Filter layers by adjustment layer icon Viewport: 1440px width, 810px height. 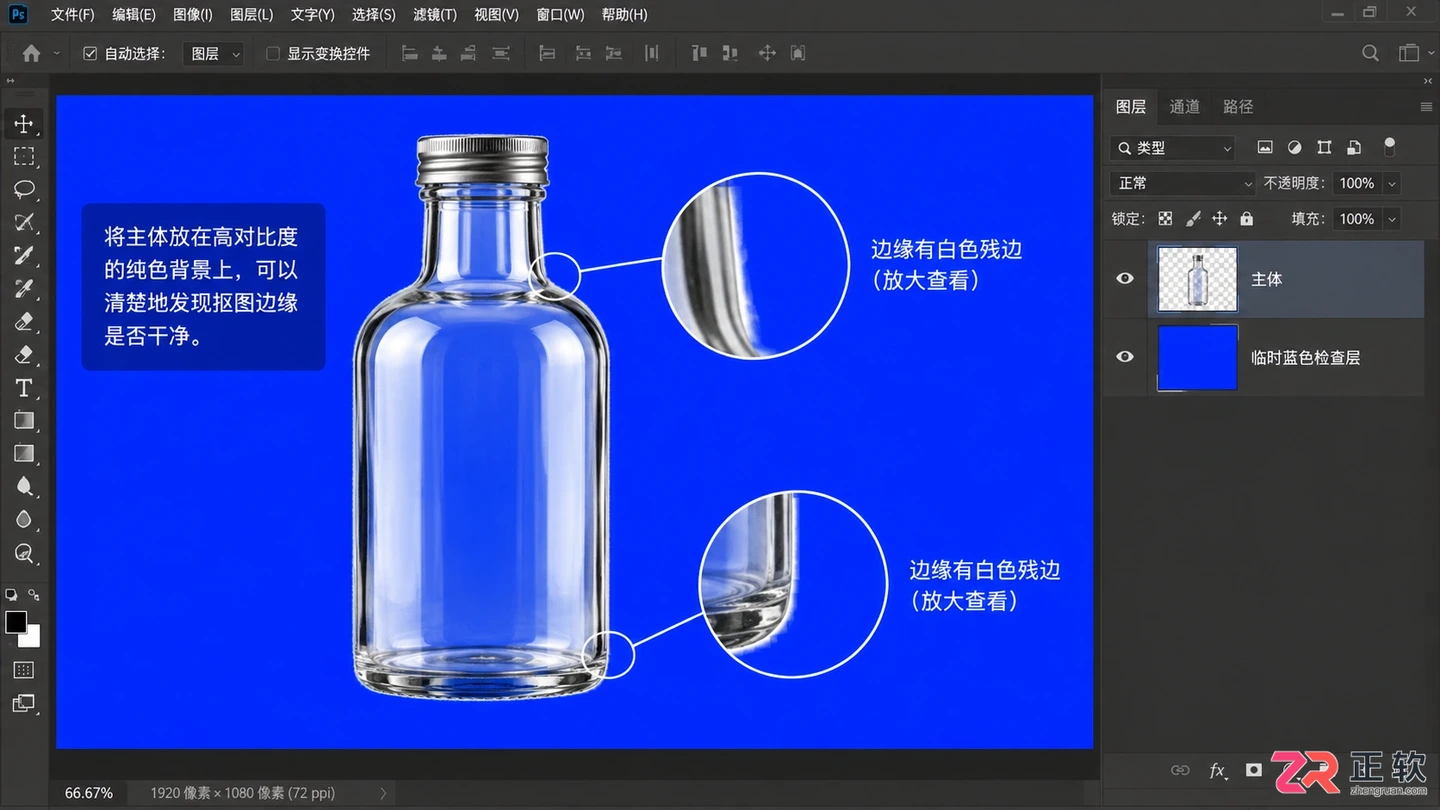1295,148
